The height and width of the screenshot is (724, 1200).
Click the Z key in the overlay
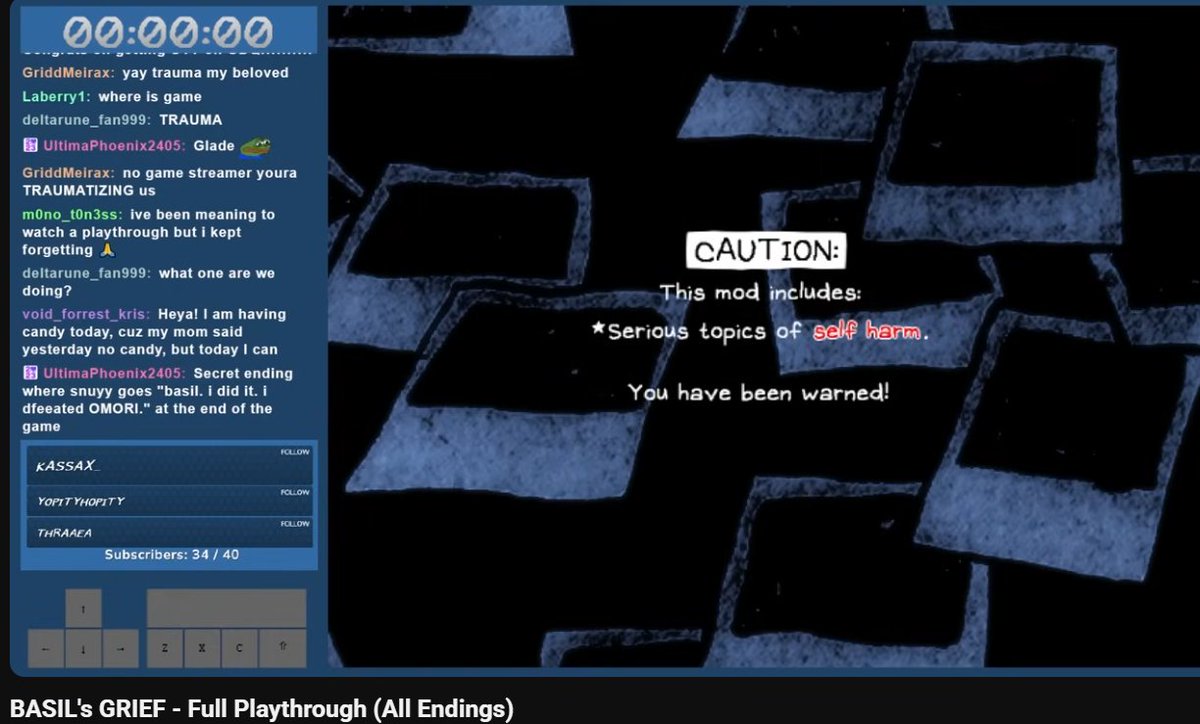pos(165,648)
